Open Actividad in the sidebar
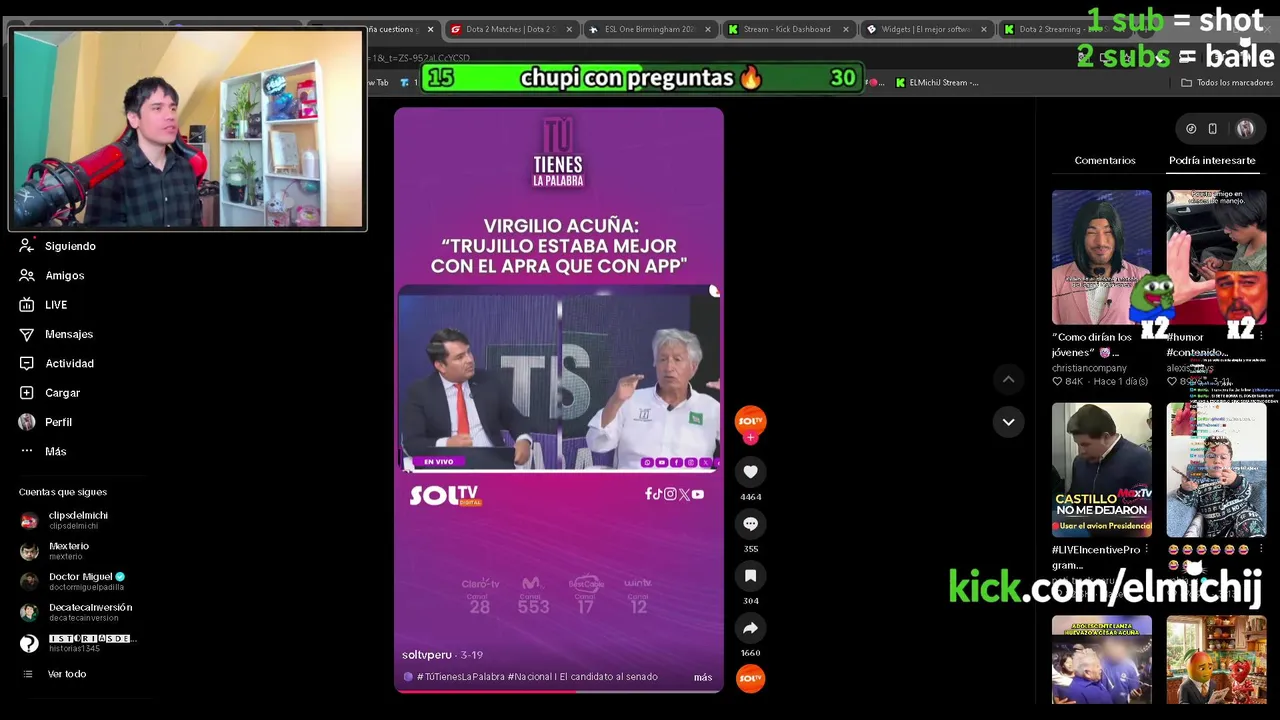 tap(57, 363)
